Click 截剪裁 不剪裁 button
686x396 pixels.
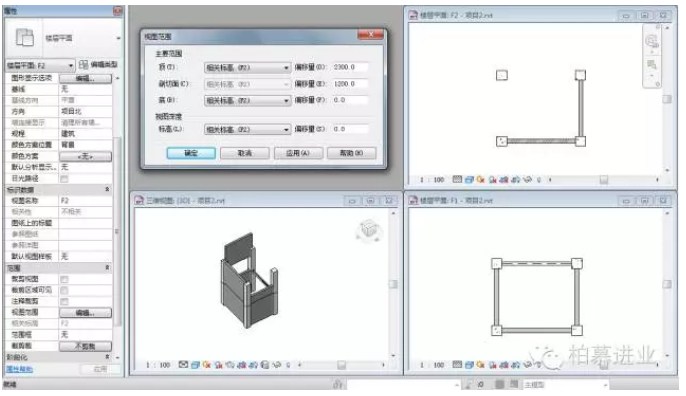(x=85, y=346)
